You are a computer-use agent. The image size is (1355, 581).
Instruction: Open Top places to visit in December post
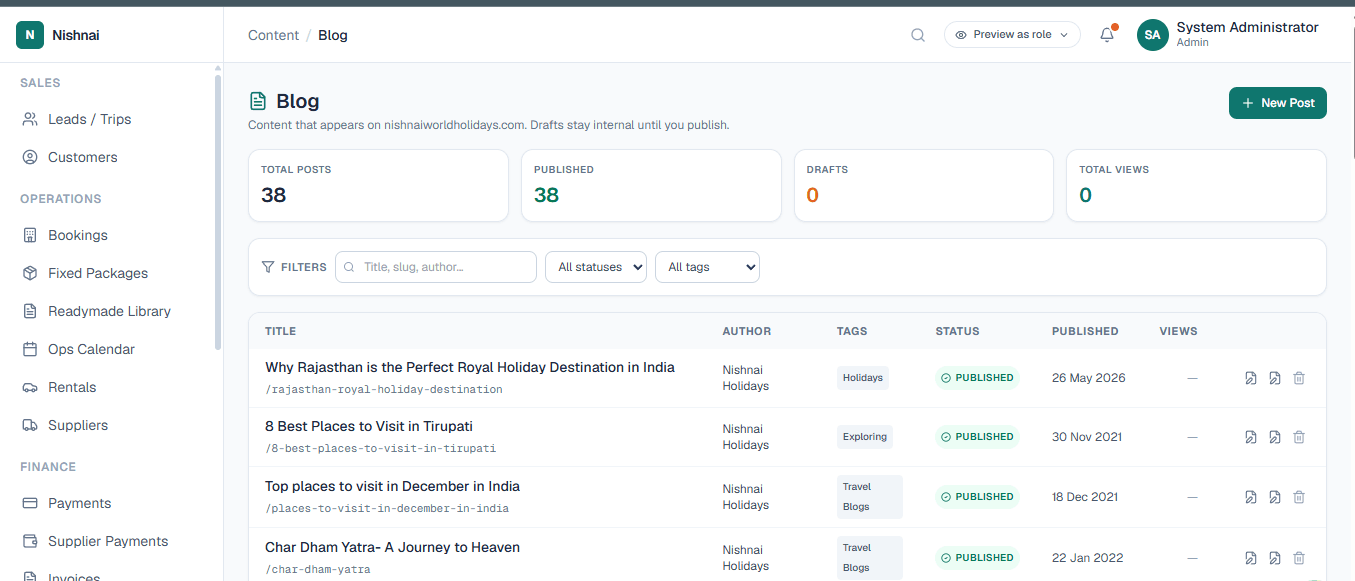click(392, 486)
